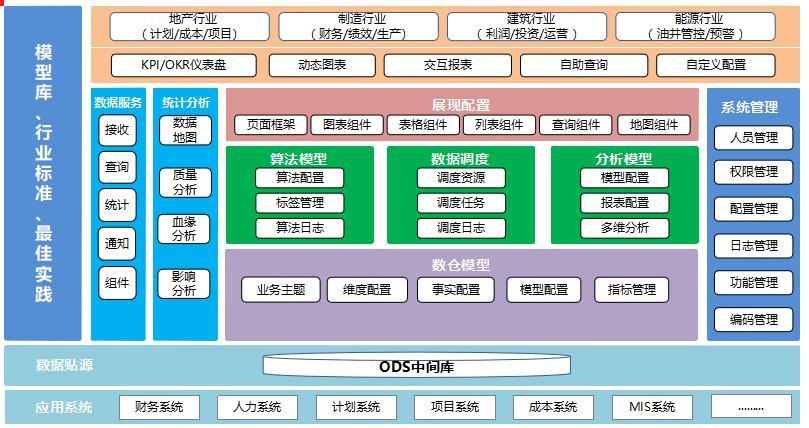Select 权限管理 under 系统管理
The width and height of the screenshot is (809, 428).
tap(753, 172)
